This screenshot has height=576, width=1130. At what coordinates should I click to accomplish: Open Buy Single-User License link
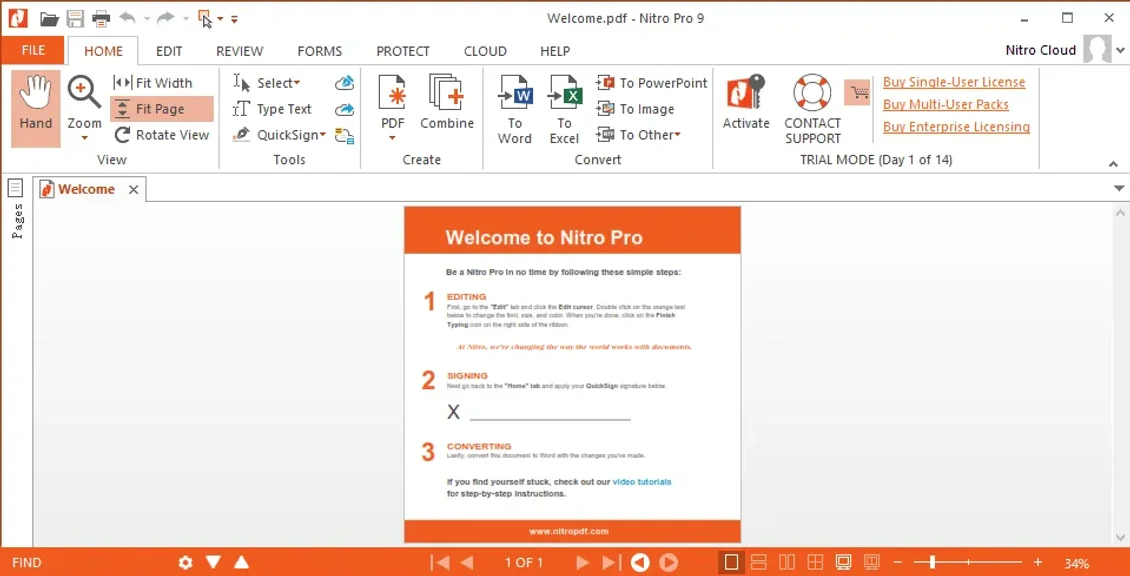[x=954, y=82]
